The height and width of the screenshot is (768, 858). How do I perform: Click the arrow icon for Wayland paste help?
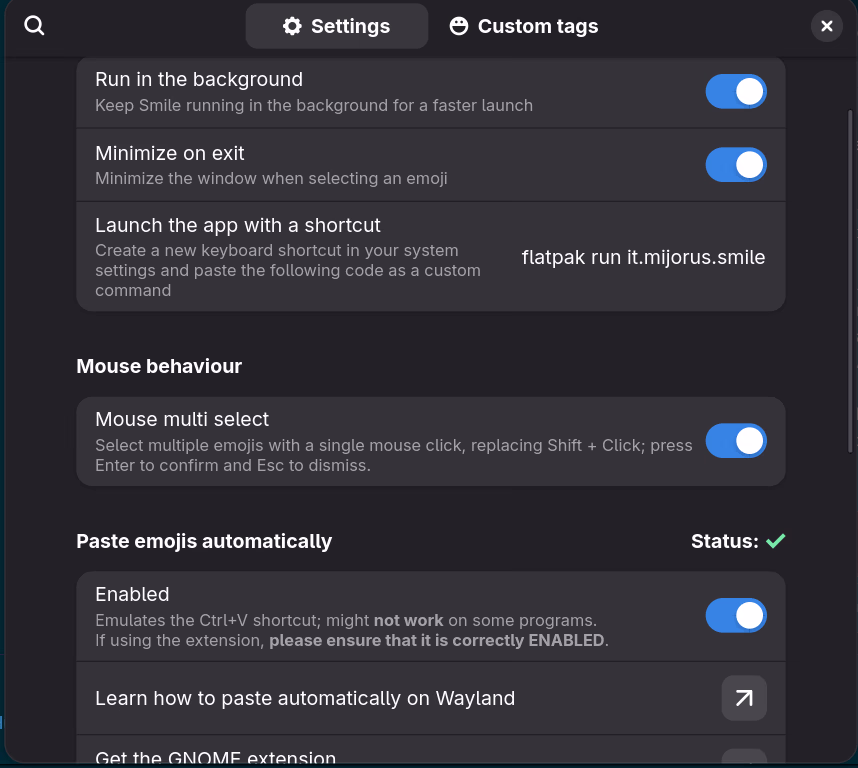744,698
